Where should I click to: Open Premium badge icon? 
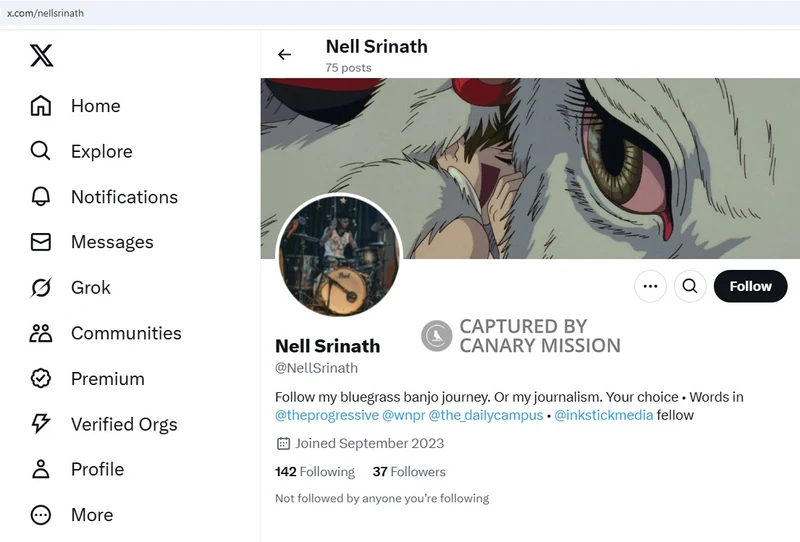pos(41,378)
